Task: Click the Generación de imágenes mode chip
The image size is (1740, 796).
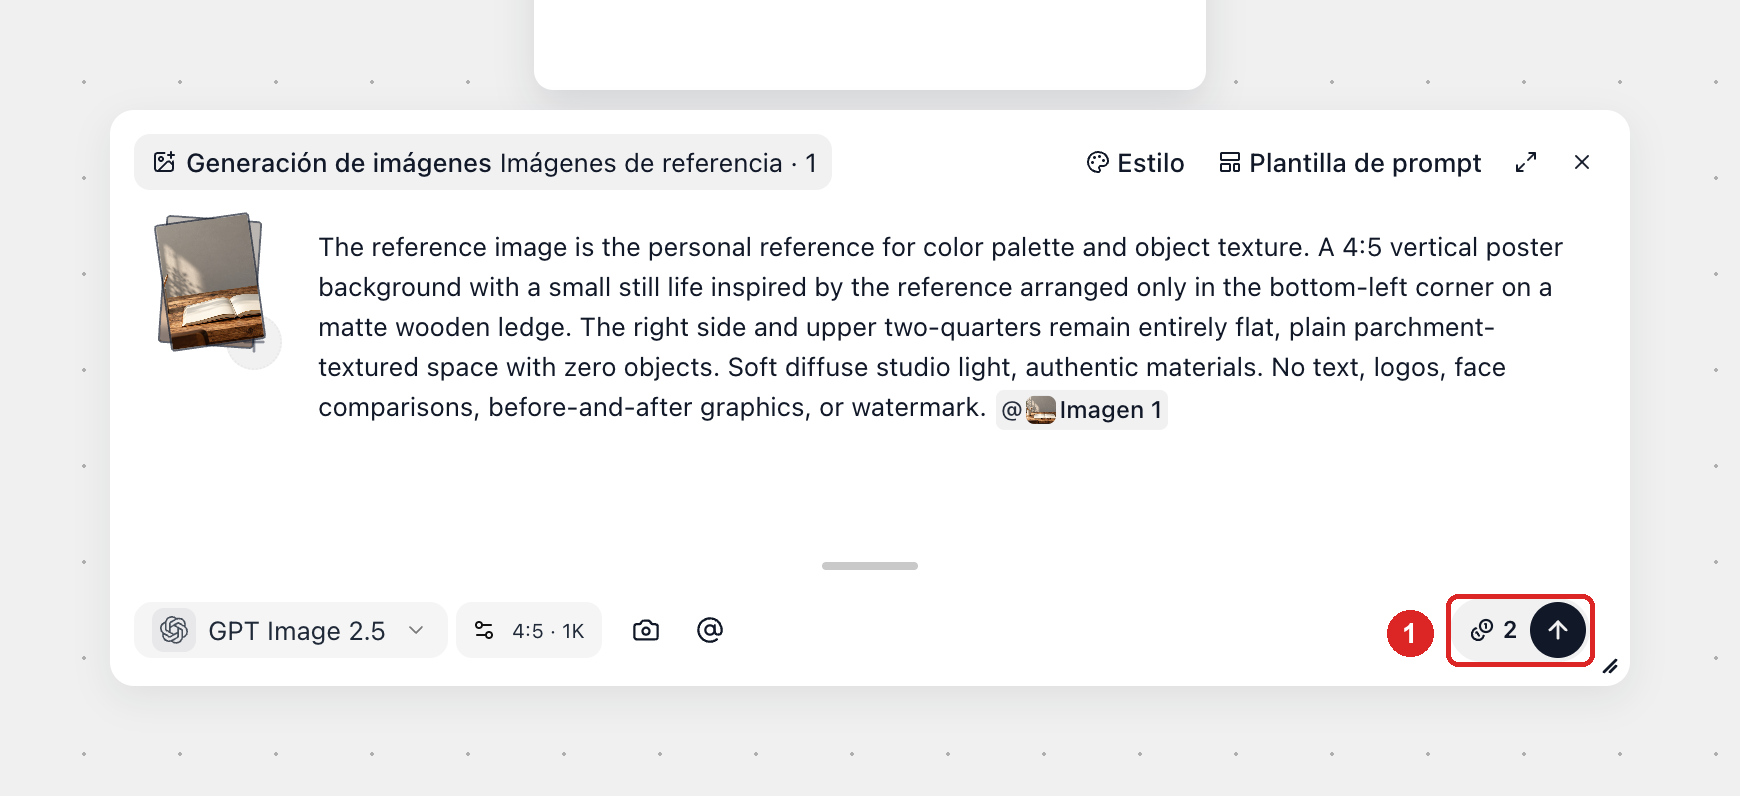Action: point(483,162)
